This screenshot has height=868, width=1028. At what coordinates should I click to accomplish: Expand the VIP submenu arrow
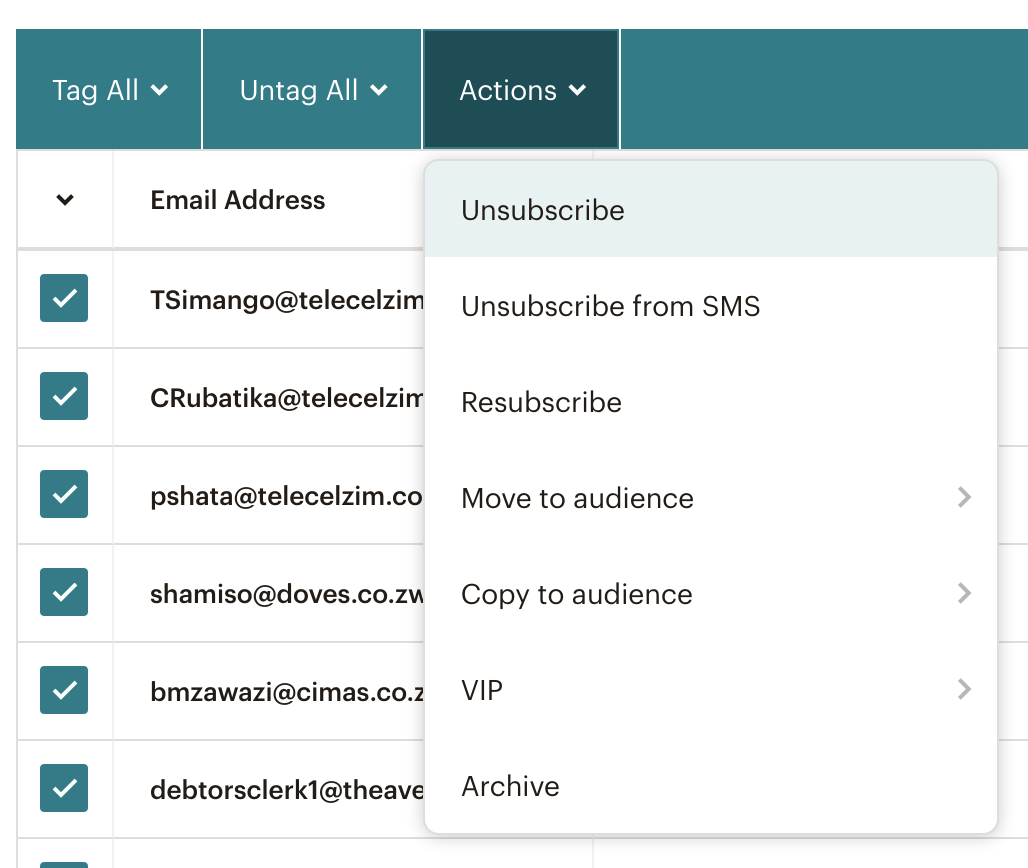(963, 689)
